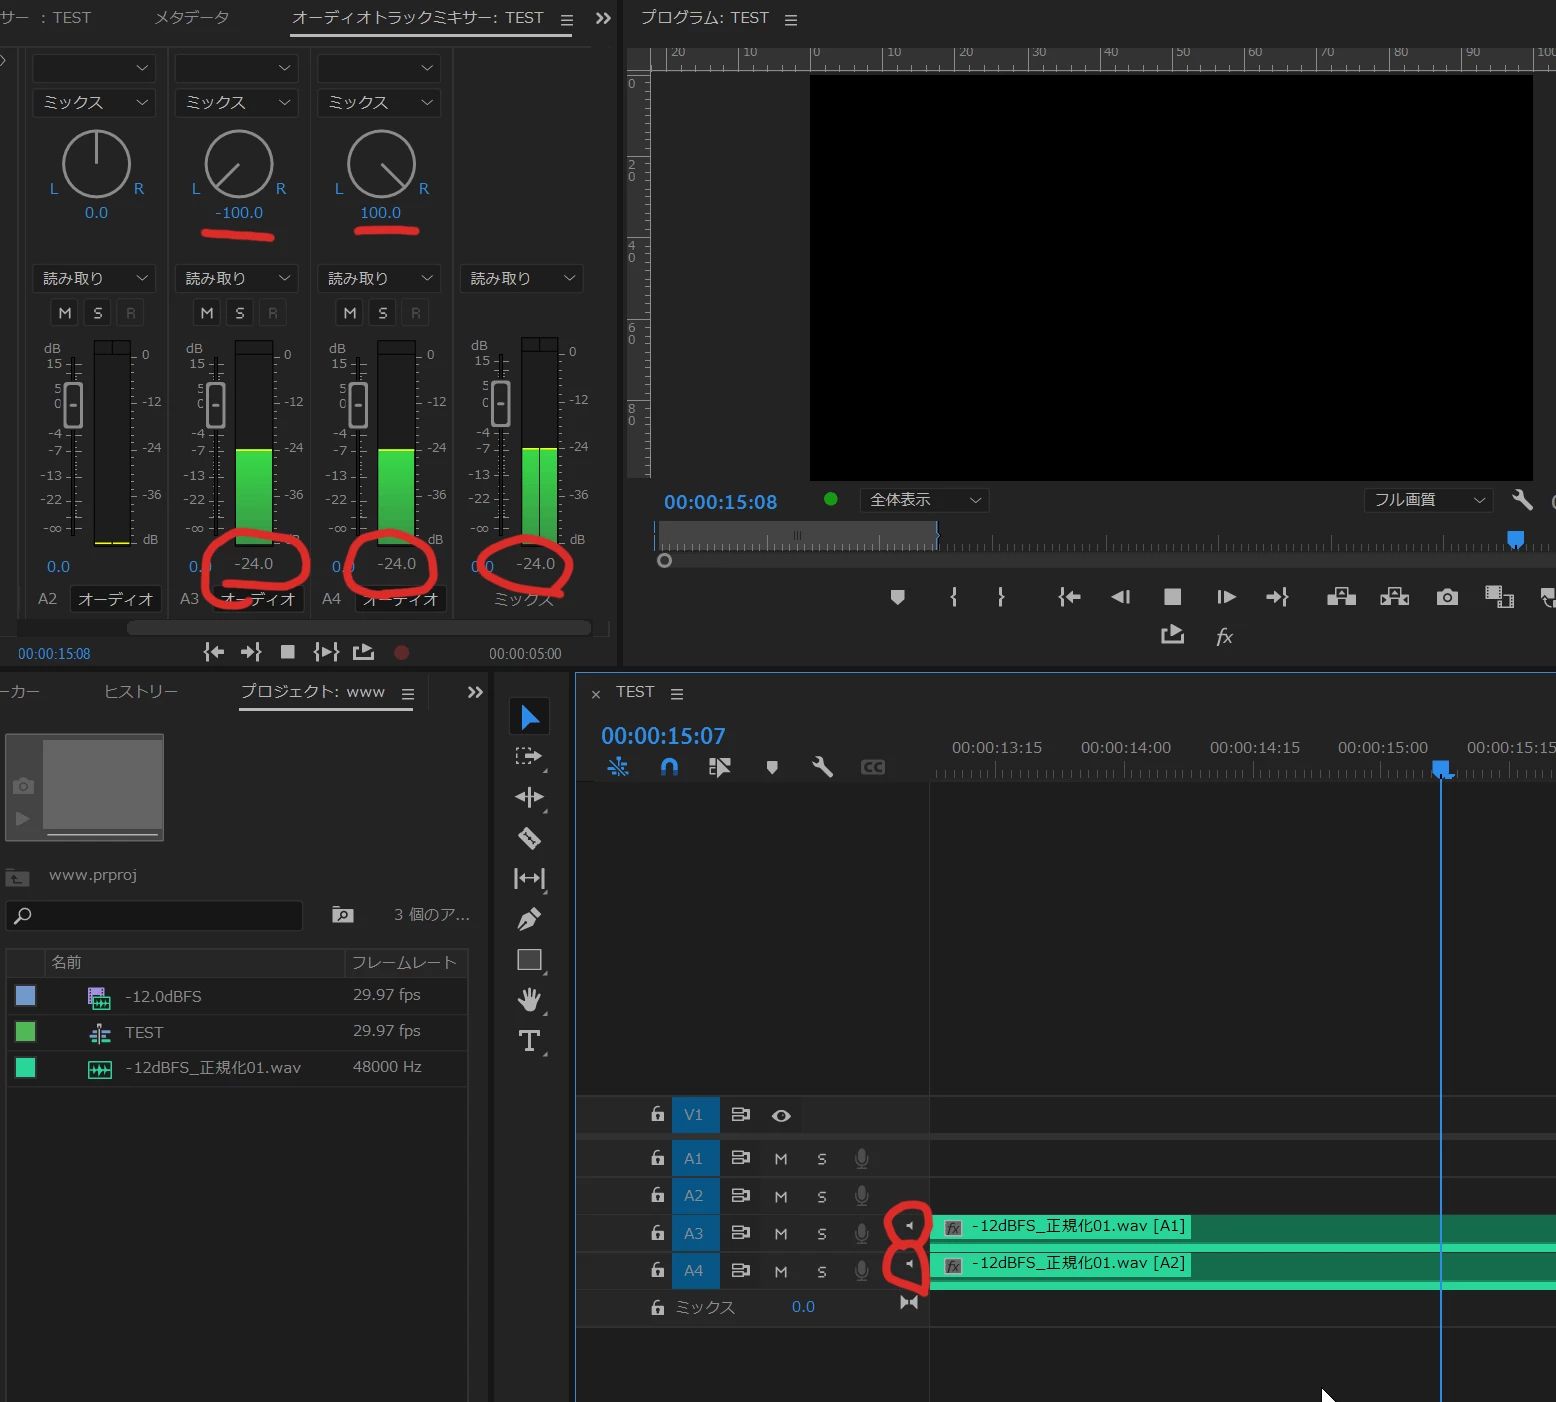Export frame with camera icon
The height and width of the screenshot is (1402, 1556).
[x=1447, y=597]
